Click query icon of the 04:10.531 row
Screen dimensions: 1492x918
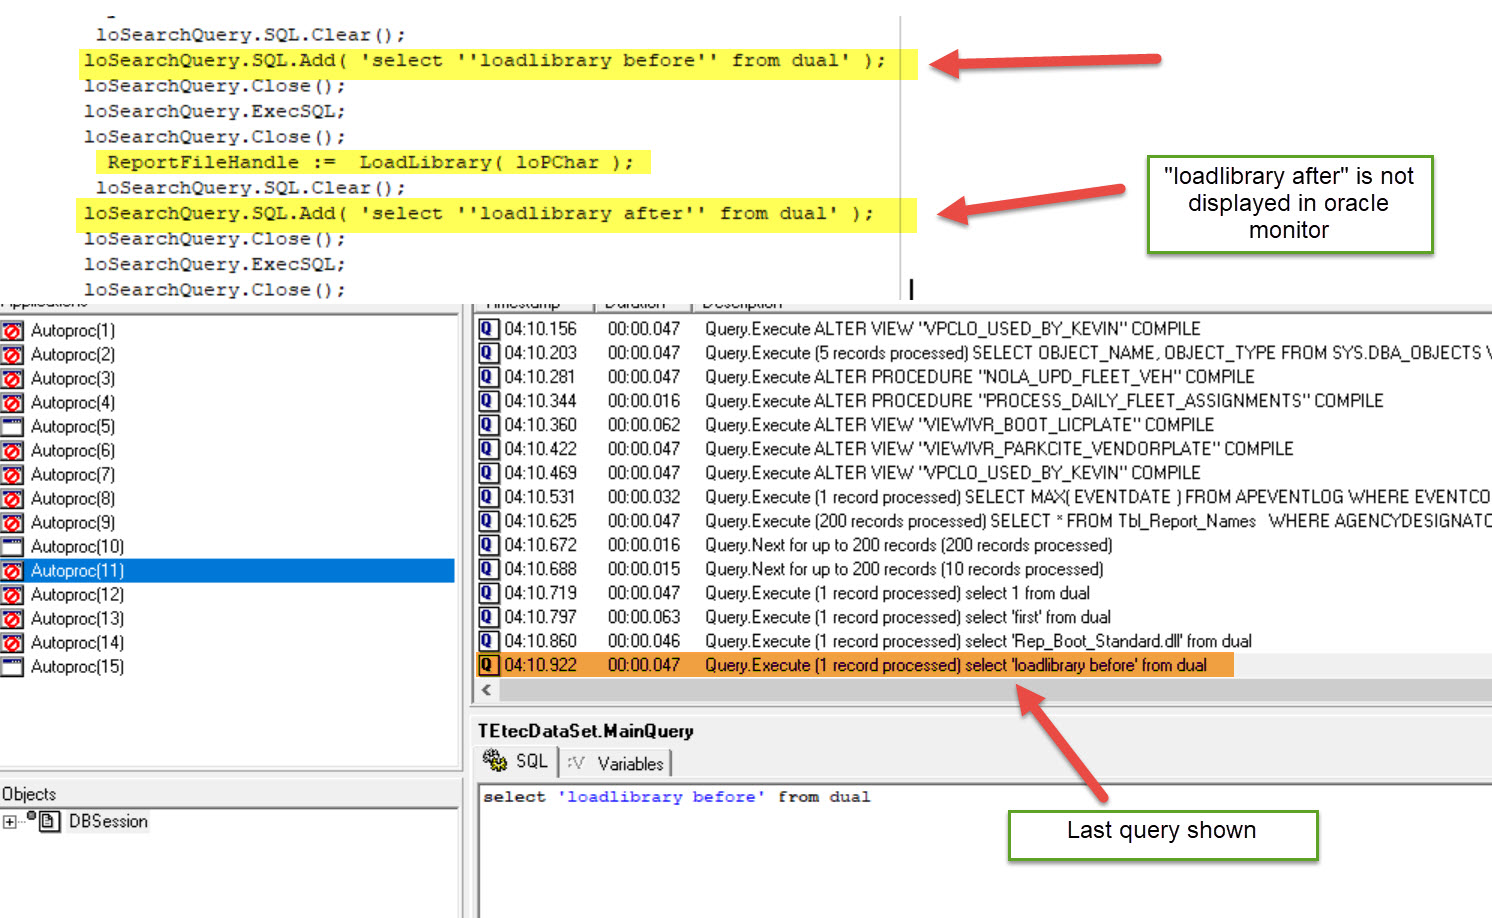point(488,496)
